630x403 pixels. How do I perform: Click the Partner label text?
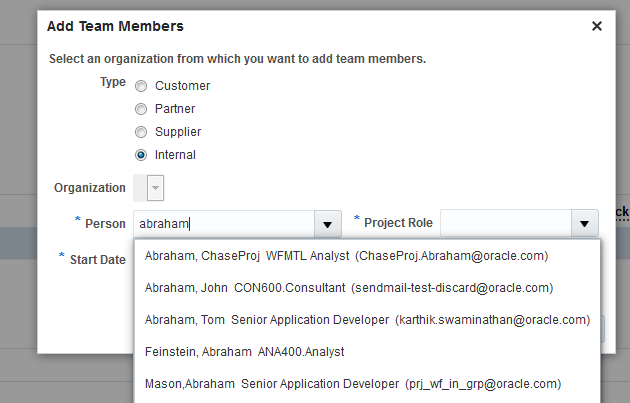click(x=175, y=109)
